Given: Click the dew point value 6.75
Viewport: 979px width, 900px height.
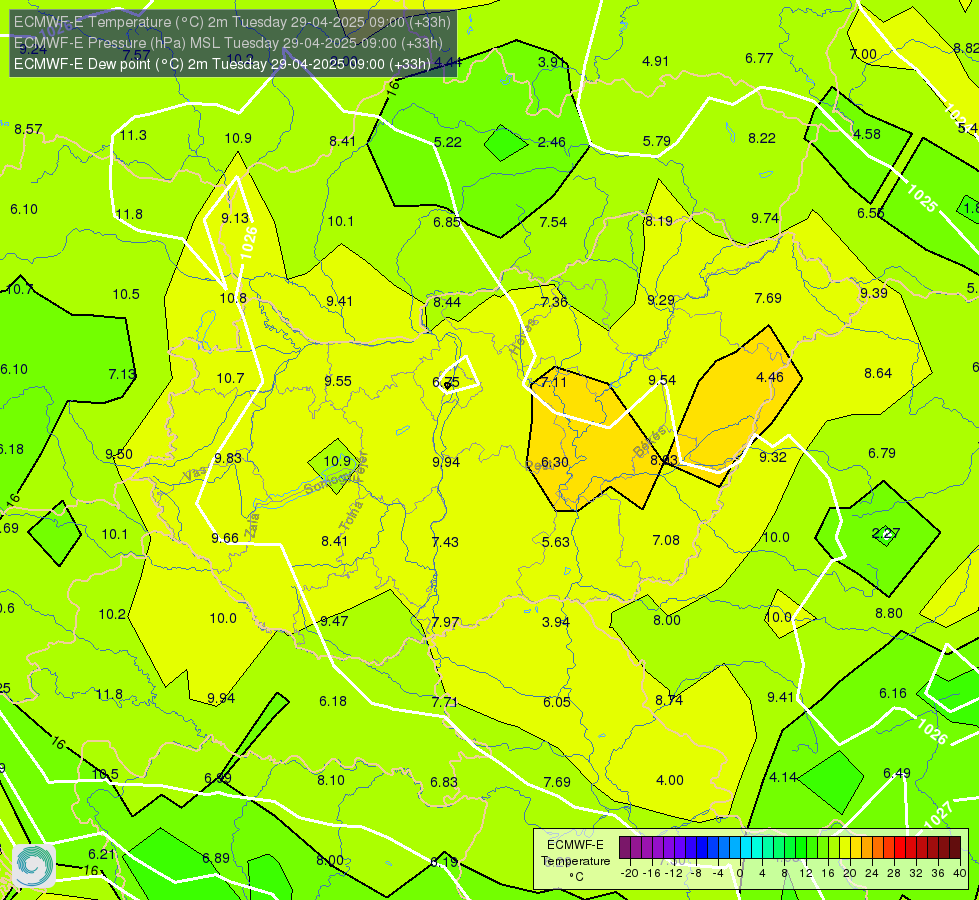Looking at the screenshot, I should coord(446,382).
